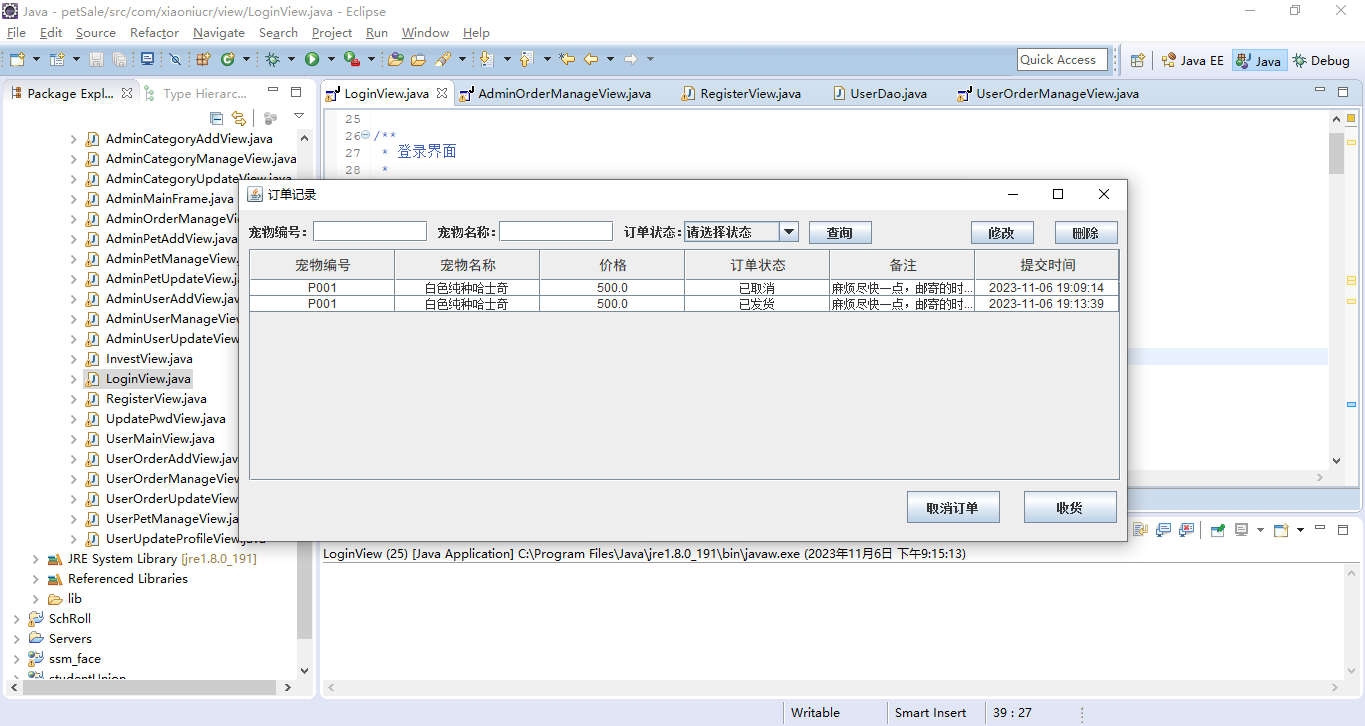Click the Skip All Breakpoints icon

175,60
